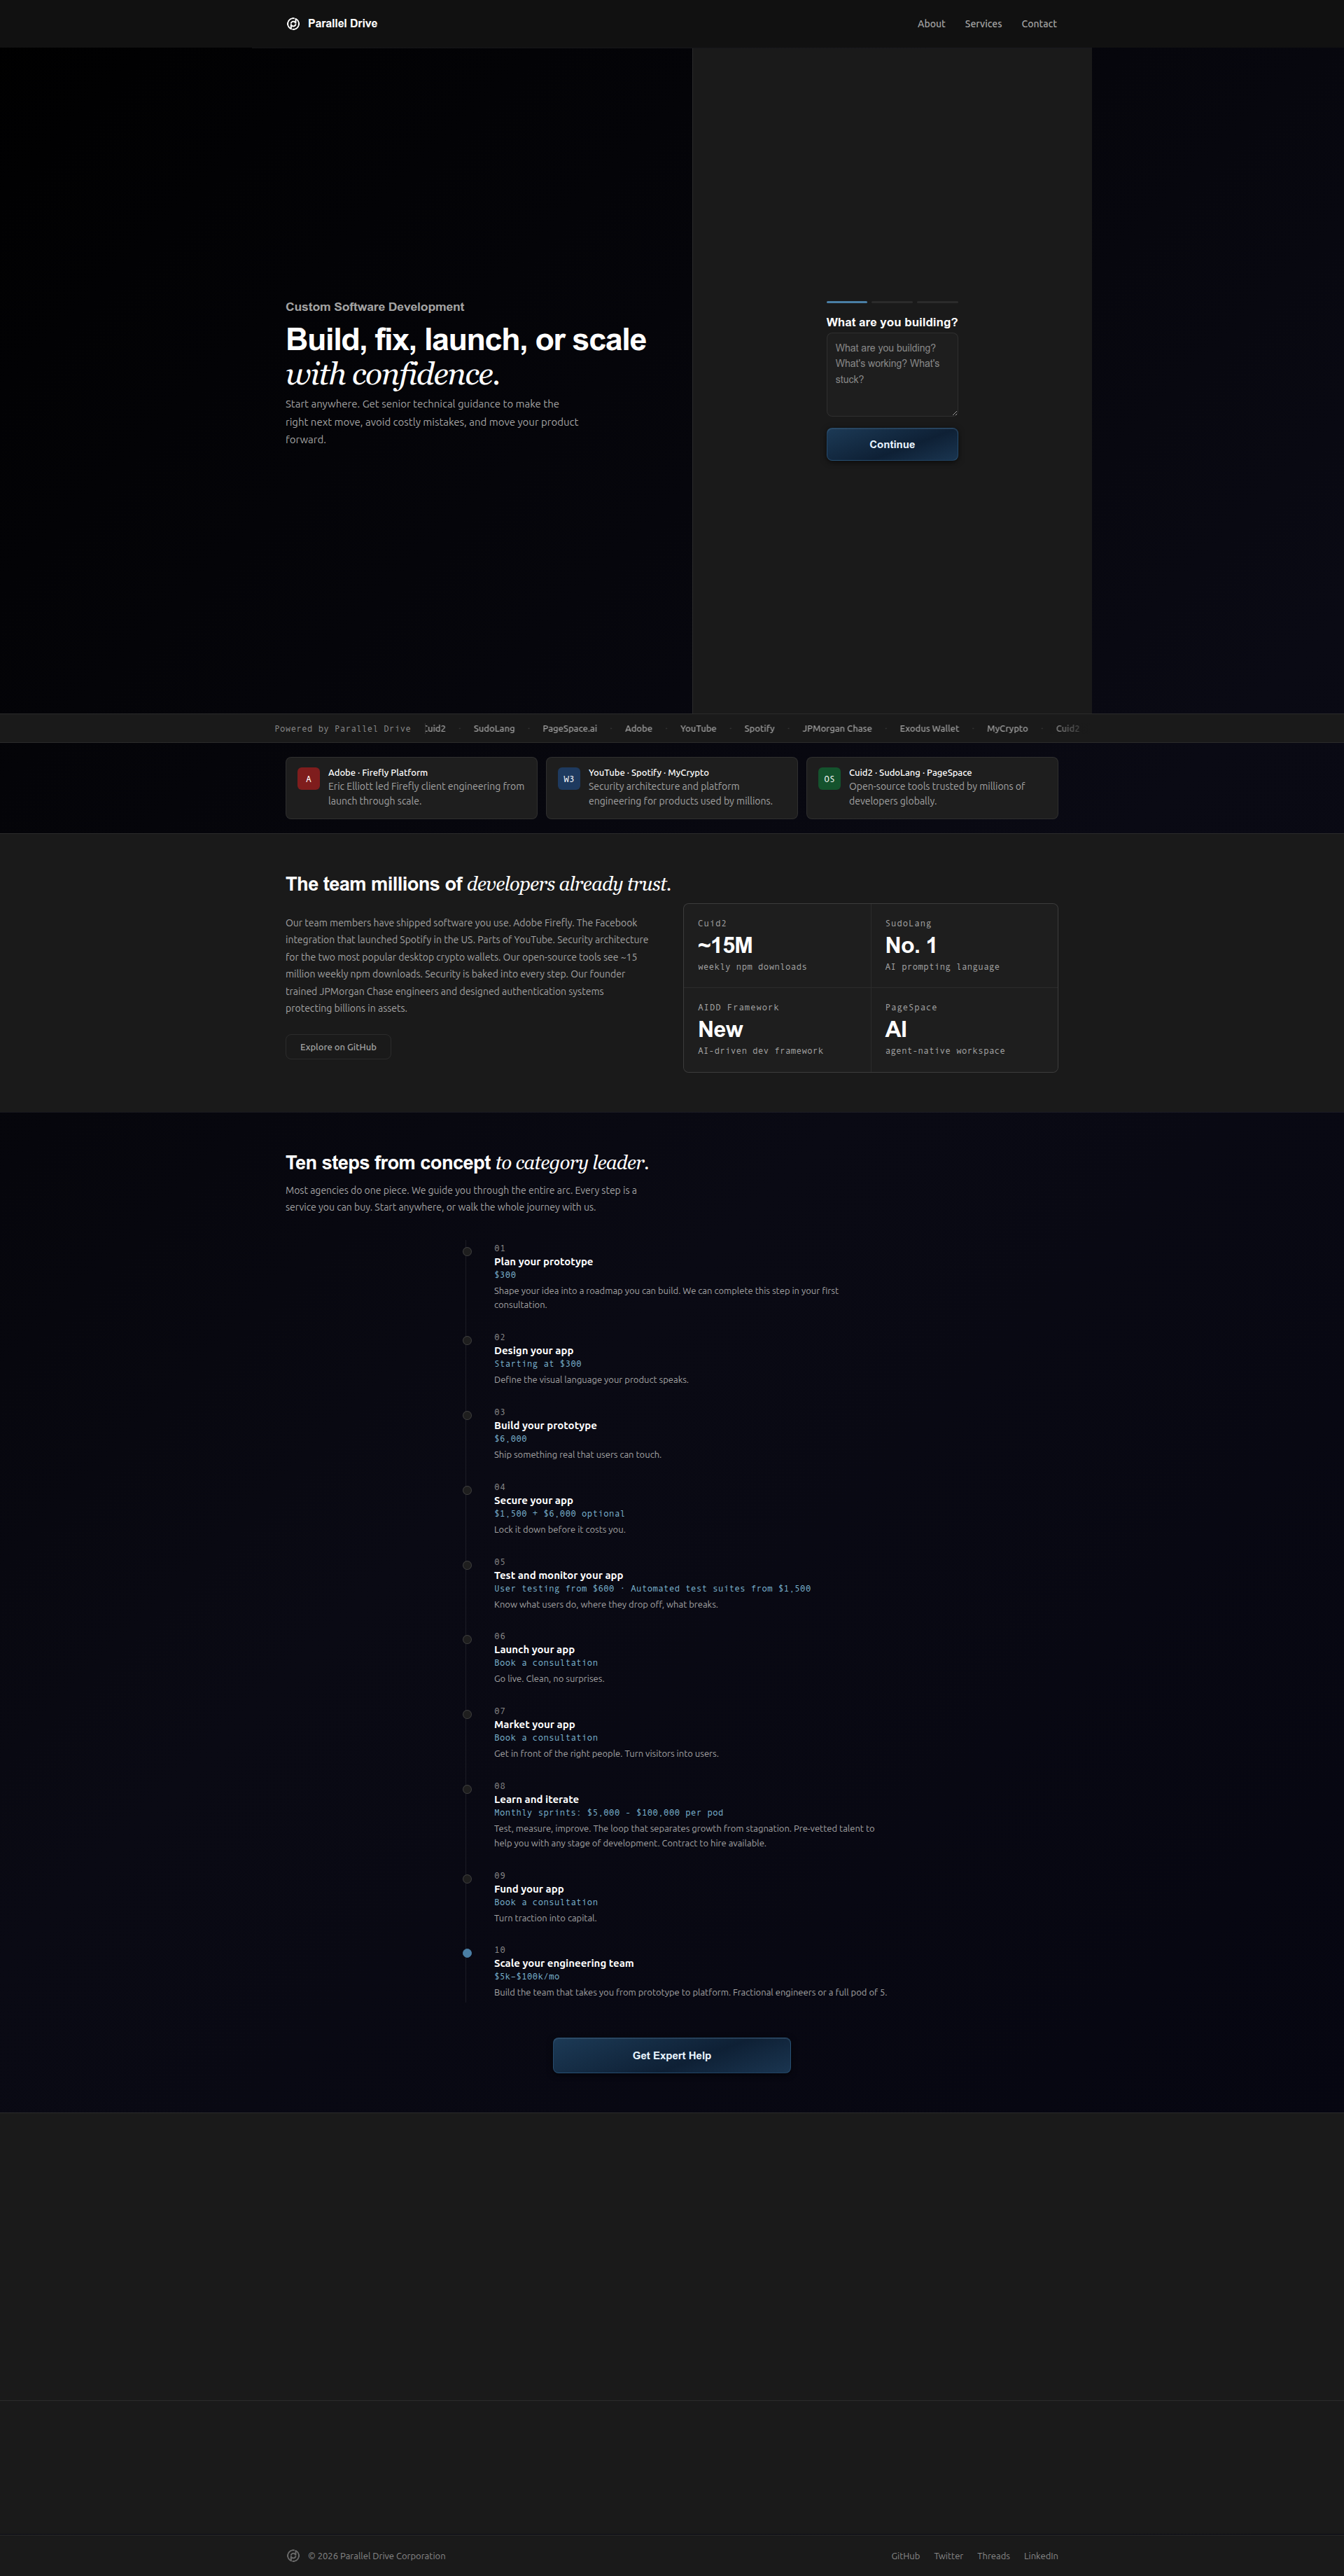Click the 'Build your prototype' step title
This screenshot has height=2576, width=1344.
point(545,1426)
